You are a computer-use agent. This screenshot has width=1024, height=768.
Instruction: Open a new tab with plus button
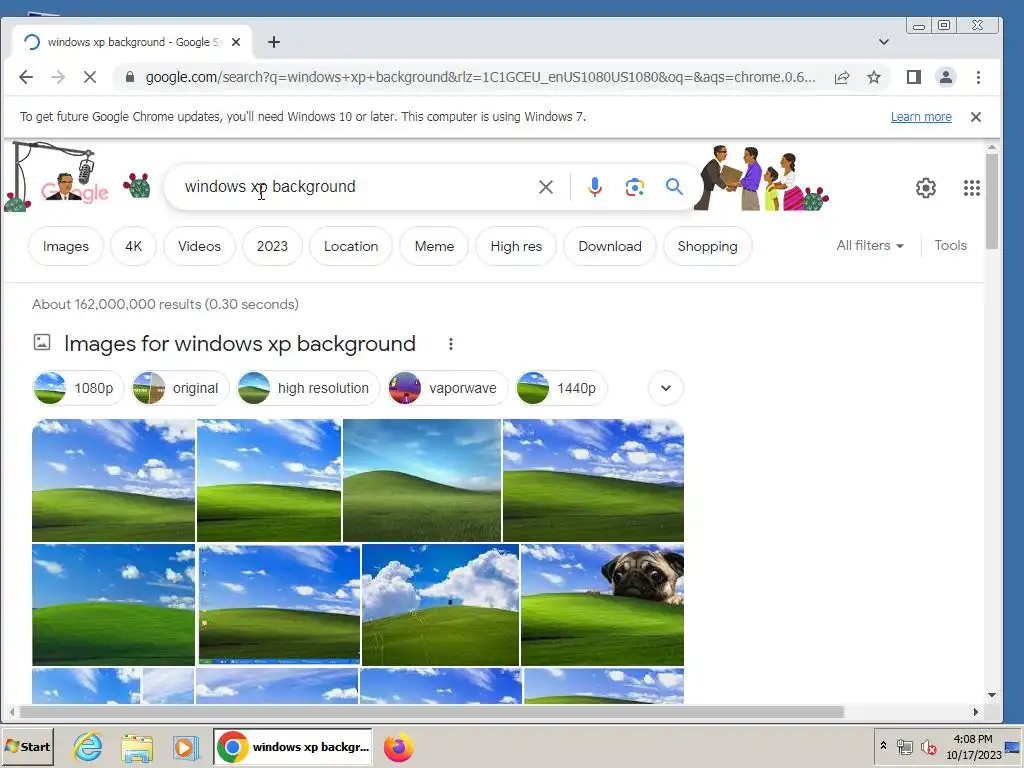pyautogui.click(x=274, y=42)
